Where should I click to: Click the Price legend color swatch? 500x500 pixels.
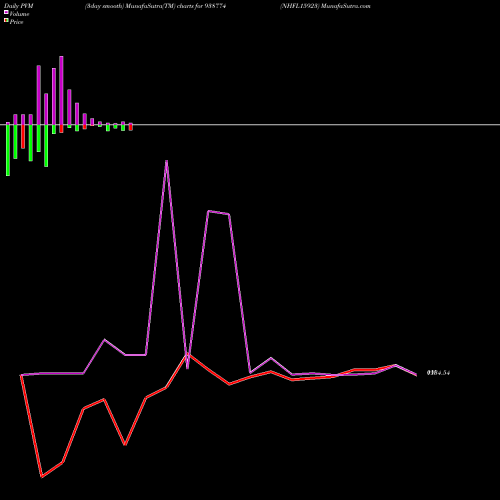click(x=6, y=21)
